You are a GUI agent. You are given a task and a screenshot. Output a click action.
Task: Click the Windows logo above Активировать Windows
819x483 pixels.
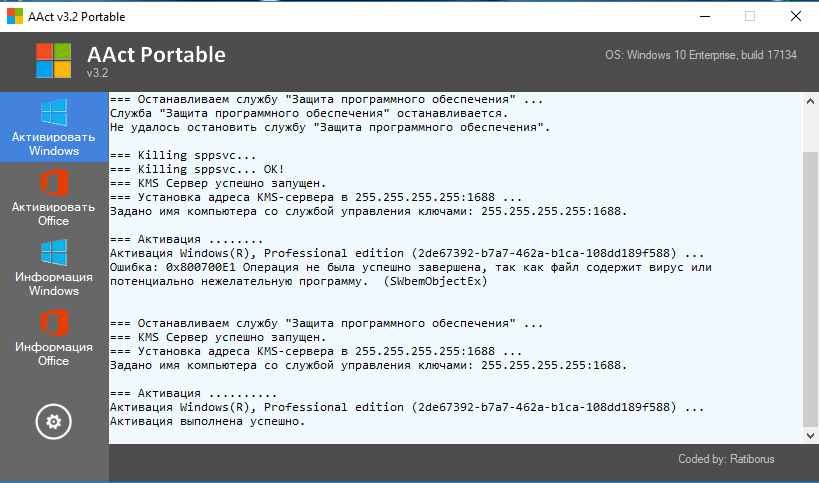tap(54, 112)
